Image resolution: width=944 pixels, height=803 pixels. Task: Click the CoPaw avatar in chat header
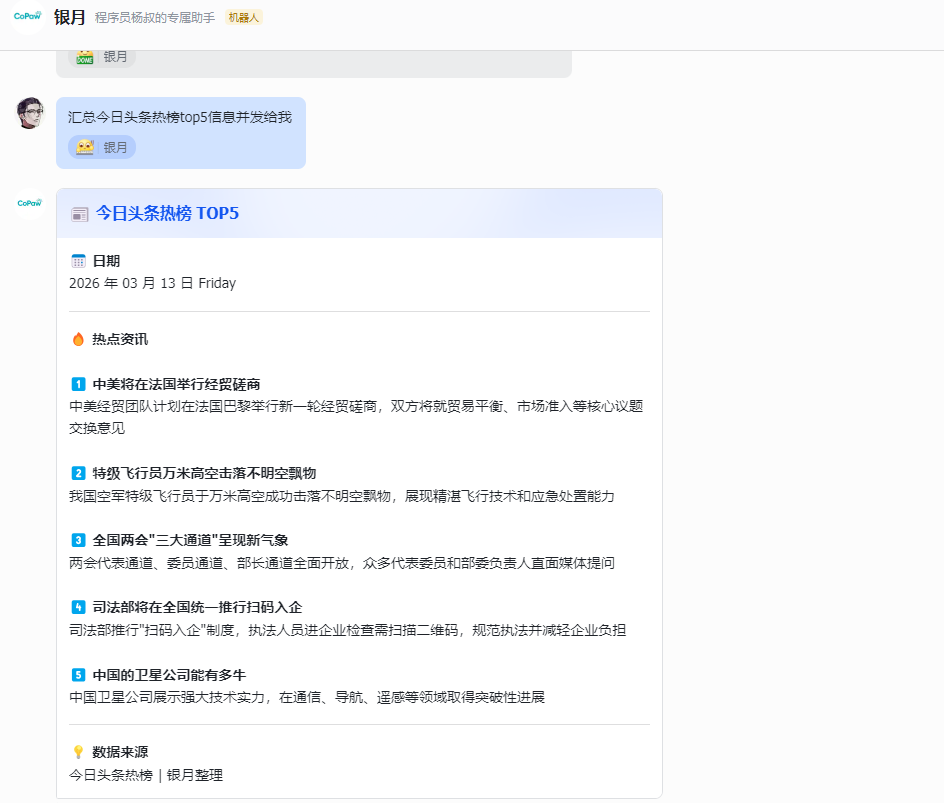tap(28, 17)
